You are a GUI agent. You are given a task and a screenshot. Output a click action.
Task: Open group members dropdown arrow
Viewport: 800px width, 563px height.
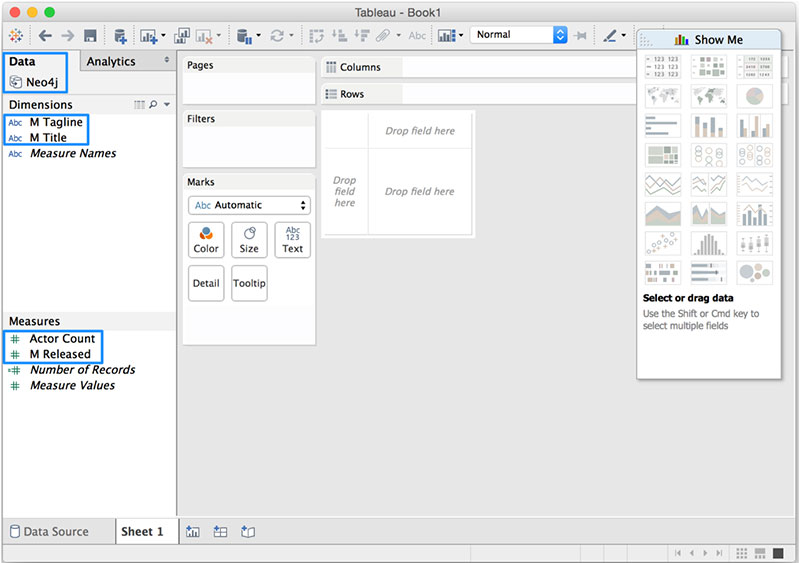398,35
